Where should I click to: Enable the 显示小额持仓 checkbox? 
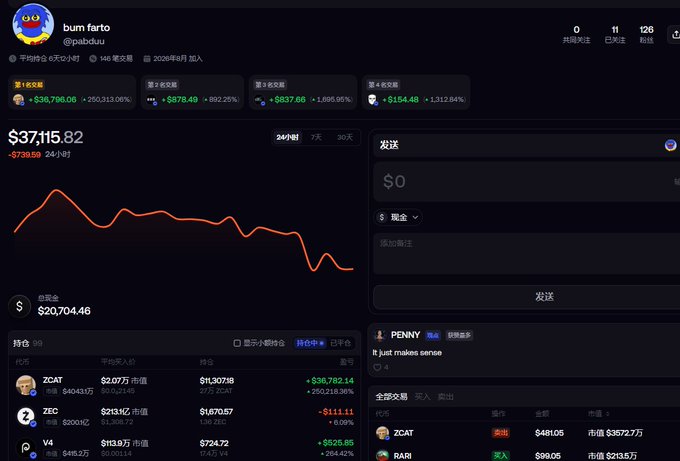point(237,343)
